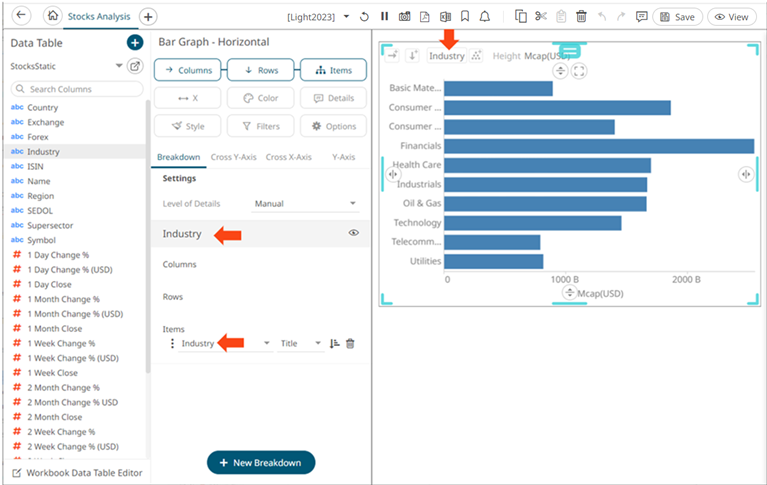Delete the Industry item with trash icon
Viewport: 767px width, 485px height.
350,343
